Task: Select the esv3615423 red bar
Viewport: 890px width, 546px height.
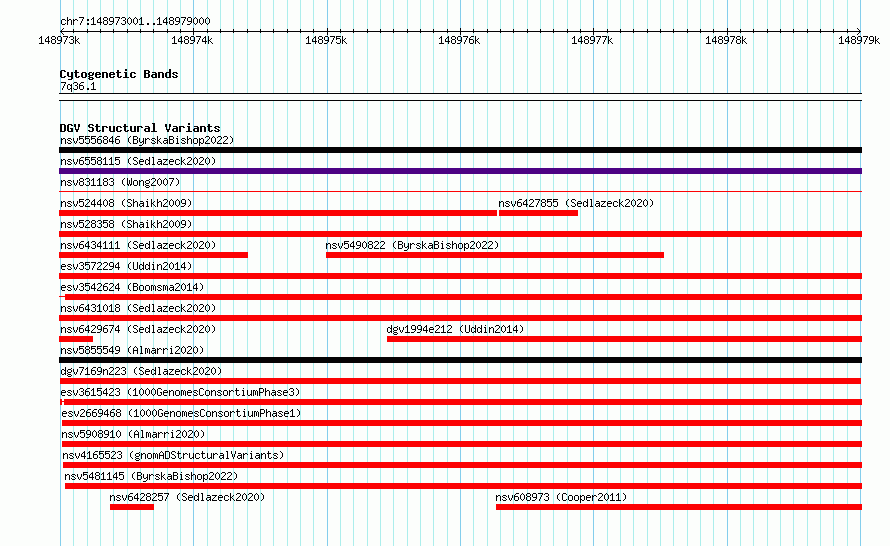Action: click(x=462, y=402)
